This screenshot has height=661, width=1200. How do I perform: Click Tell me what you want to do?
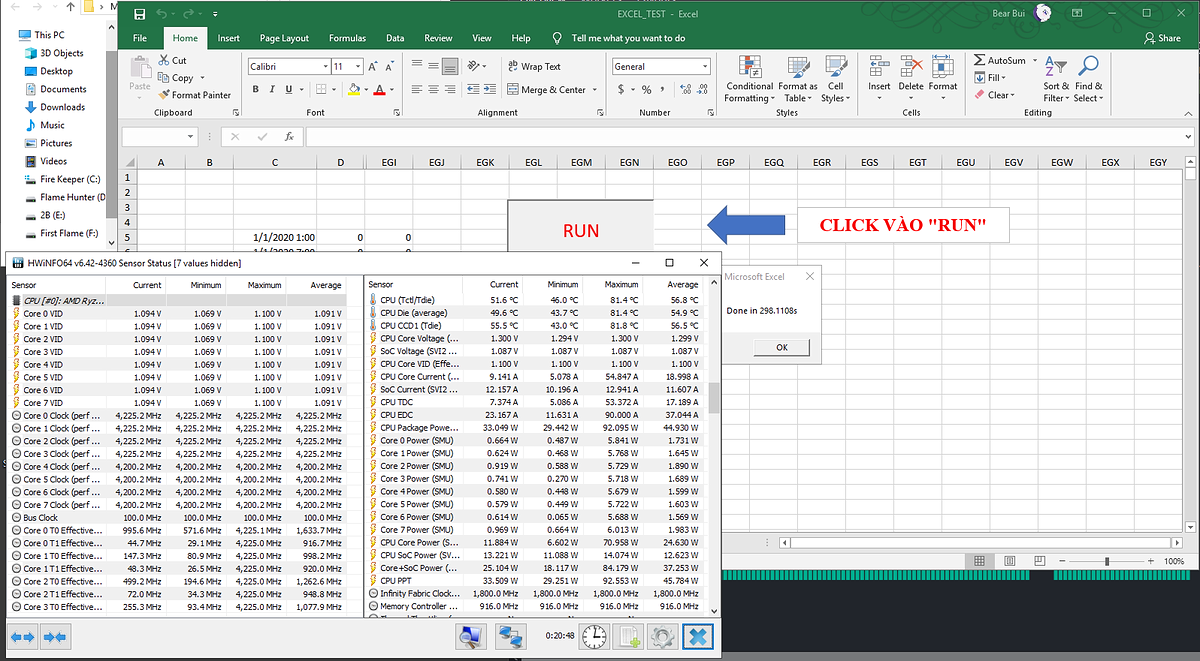click(628, 38)
